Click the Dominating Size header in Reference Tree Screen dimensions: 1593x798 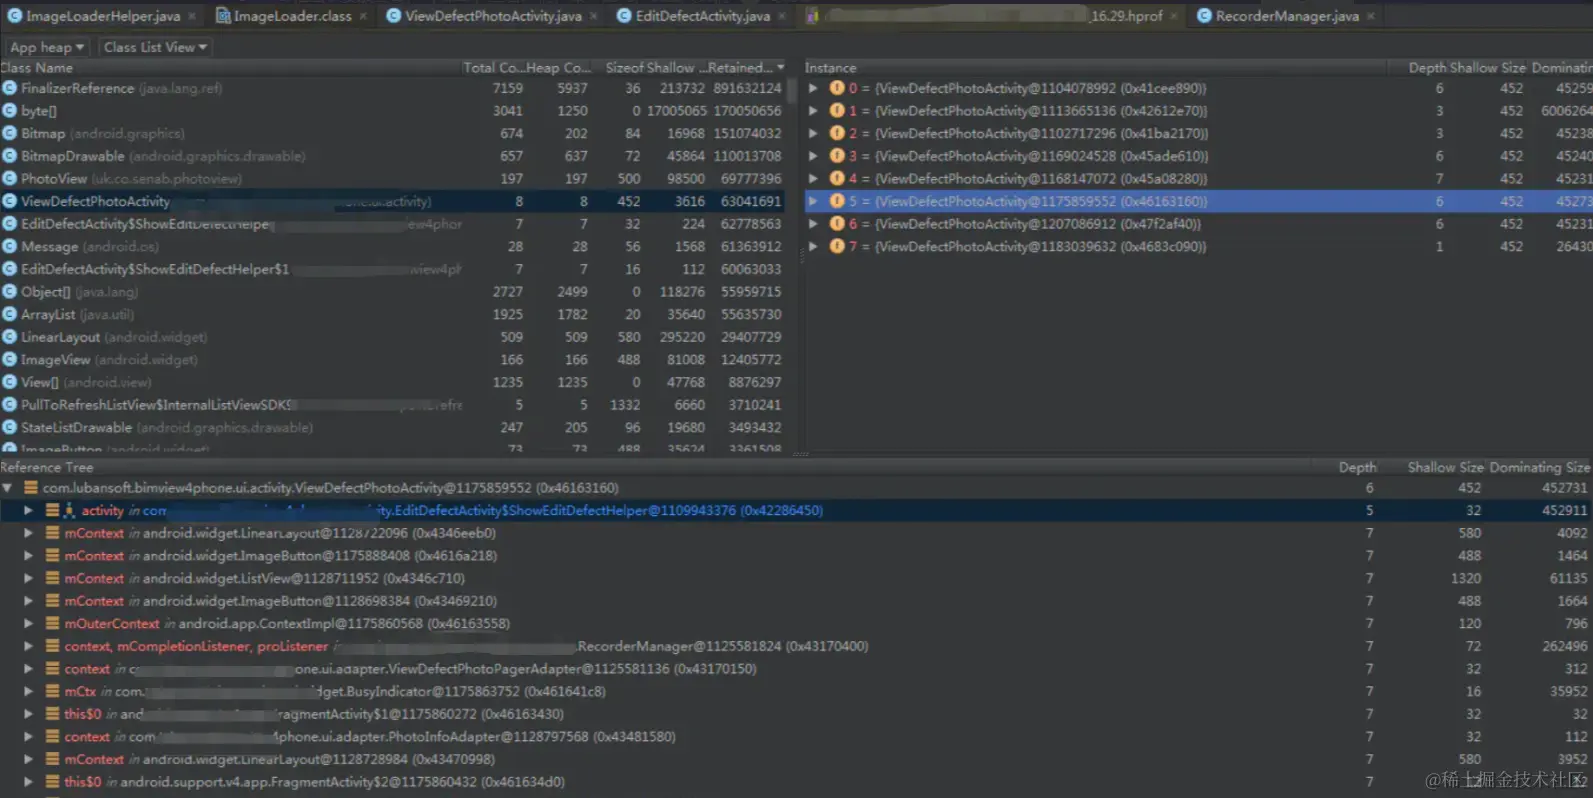[1539, 467]
